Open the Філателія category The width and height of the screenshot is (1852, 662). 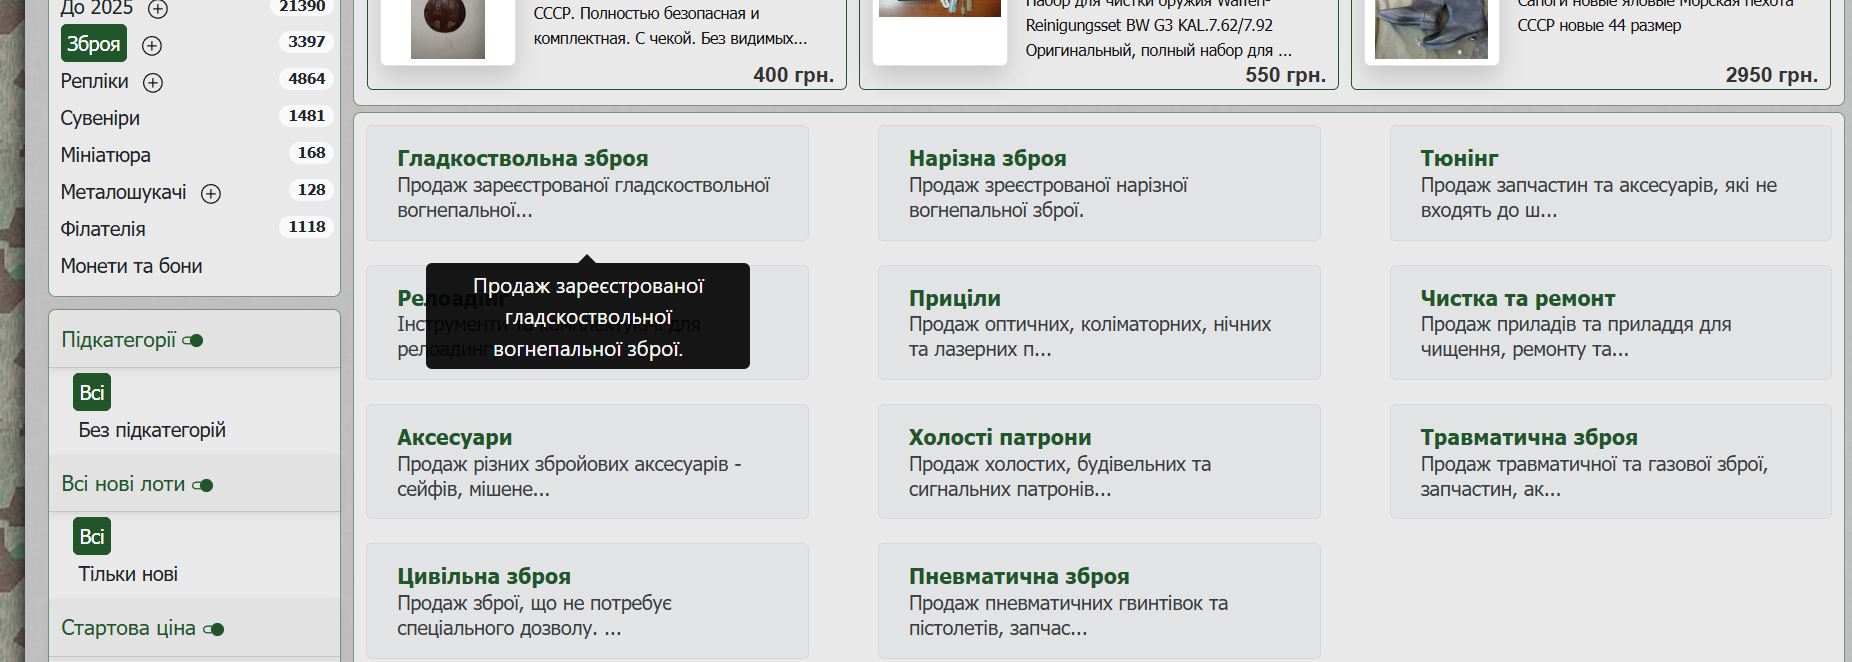103,229
